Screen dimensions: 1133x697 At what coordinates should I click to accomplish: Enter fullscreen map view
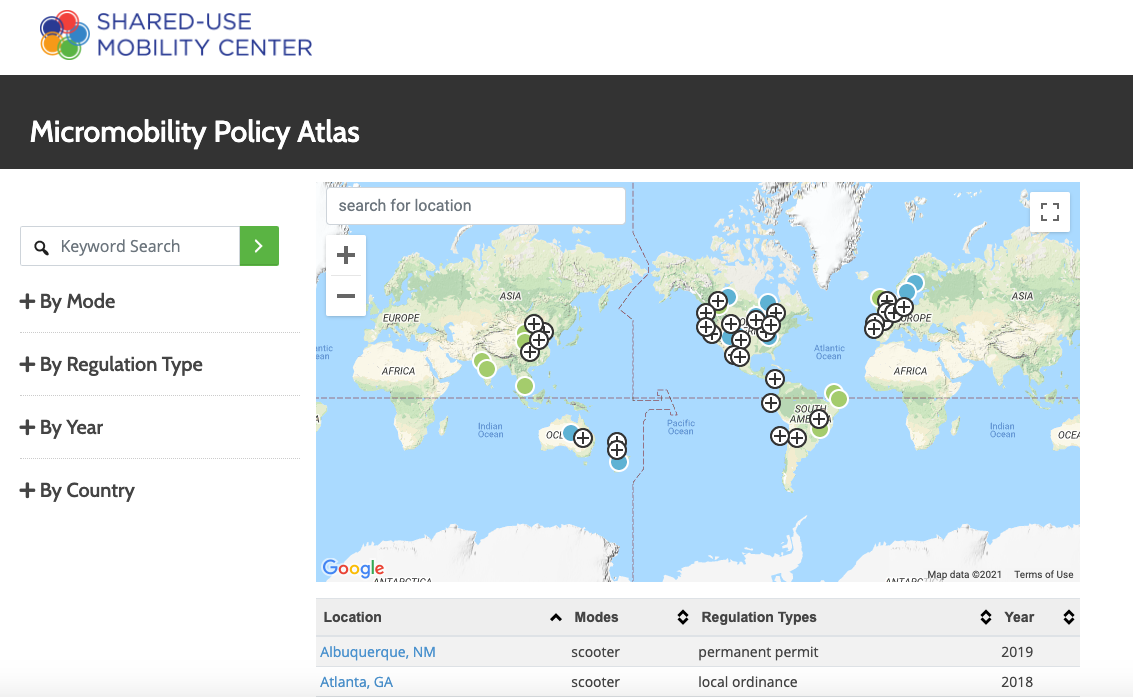(1049, 211)
